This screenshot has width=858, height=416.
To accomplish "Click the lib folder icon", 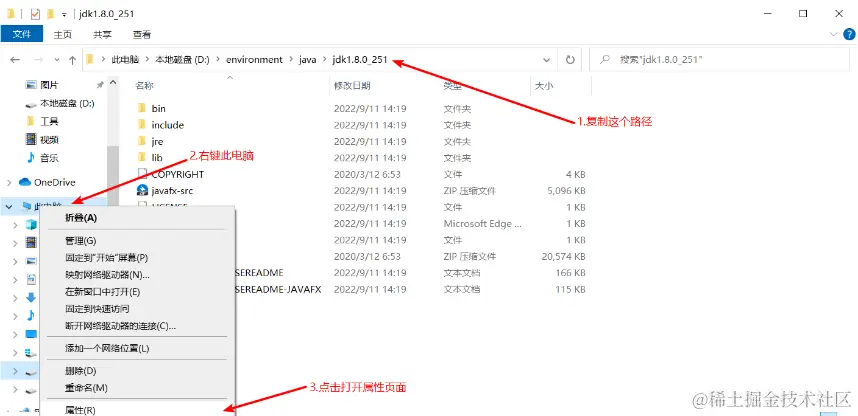I will pos(142,157).
